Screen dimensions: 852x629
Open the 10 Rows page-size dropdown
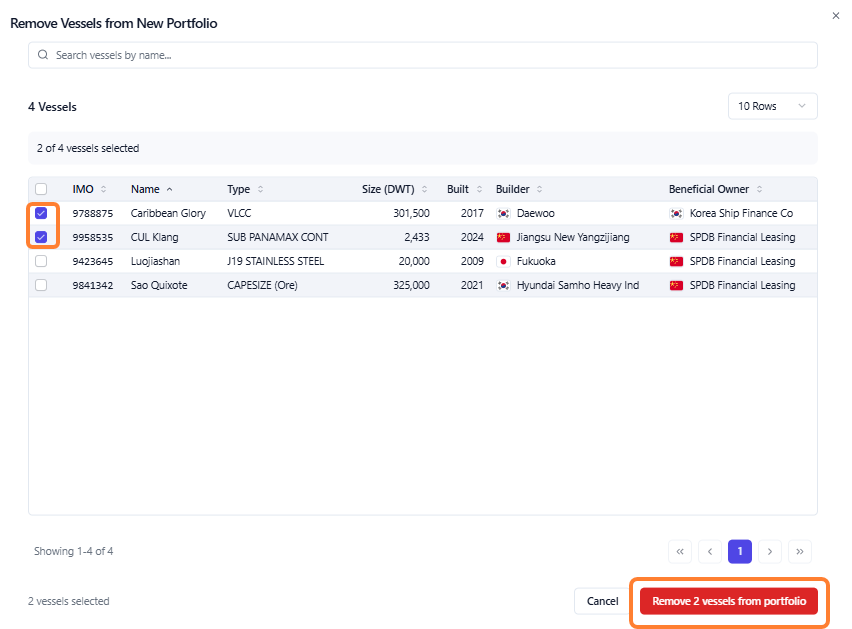pos(773,106)
